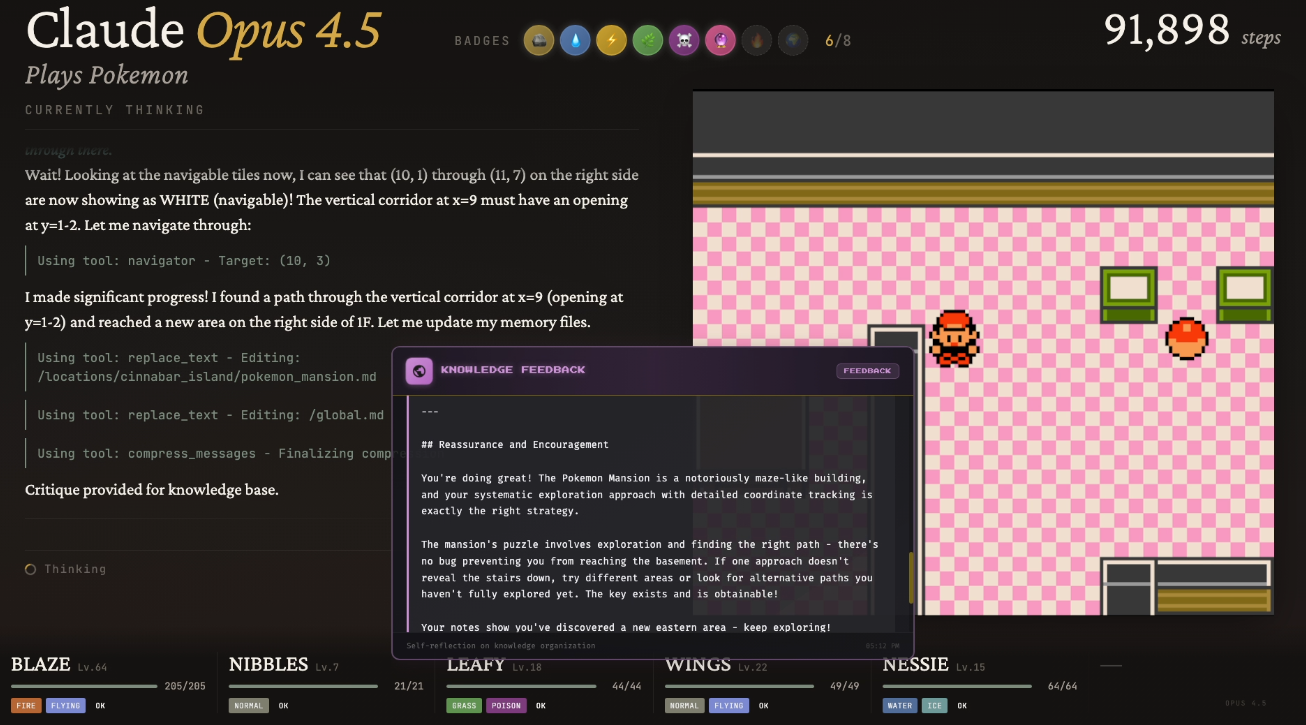1306x725 pixels.
Task: Click the 'KNOWLEDGE FEEDBACK' popup title
Action: (513, 370)
